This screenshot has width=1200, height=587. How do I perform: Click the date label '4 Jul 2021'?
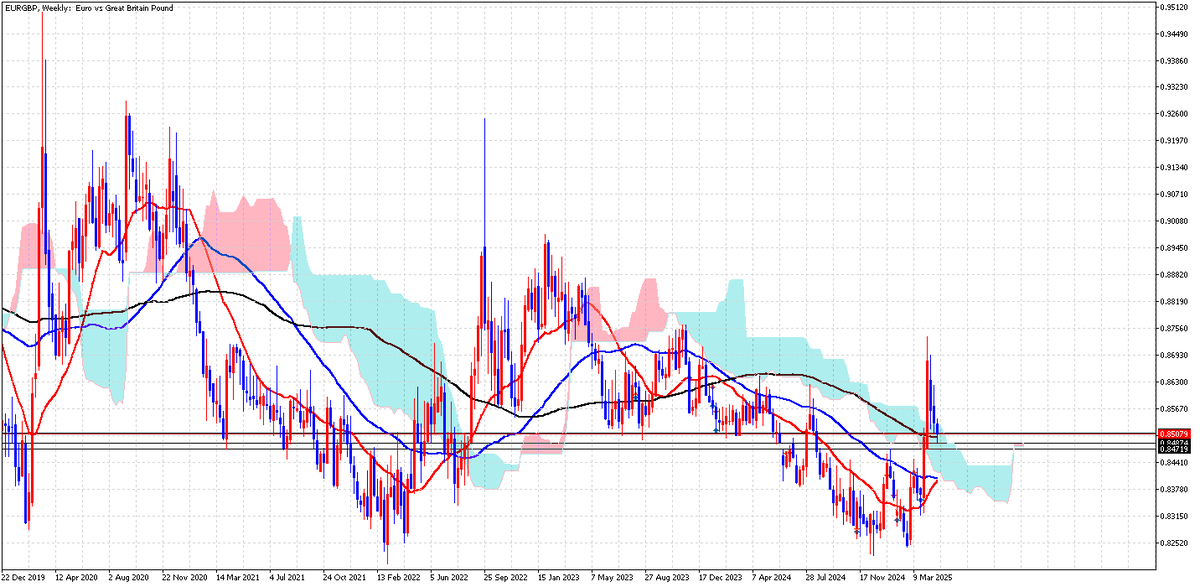click(289, 578)
